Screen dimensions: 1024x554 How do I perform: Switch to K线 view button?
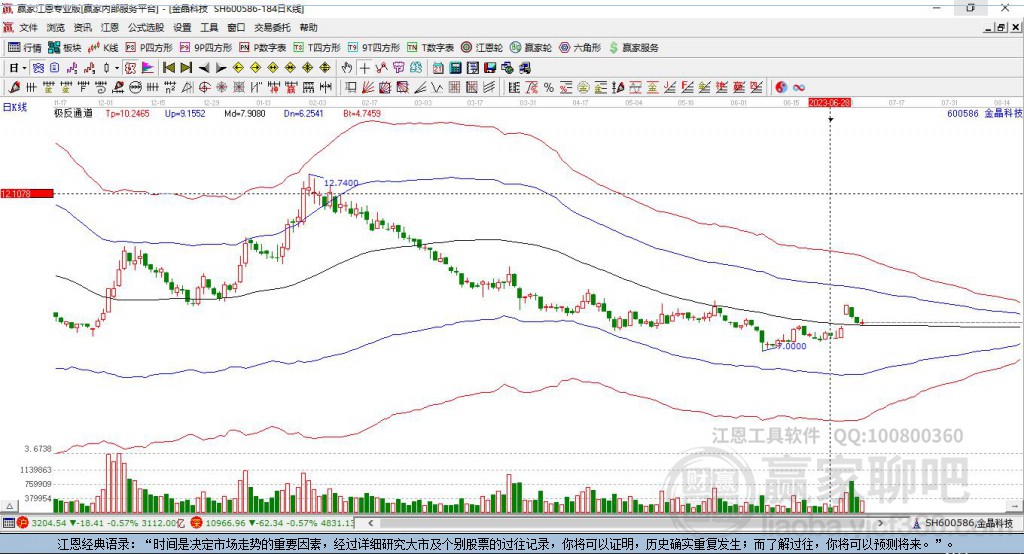[104, 48]
